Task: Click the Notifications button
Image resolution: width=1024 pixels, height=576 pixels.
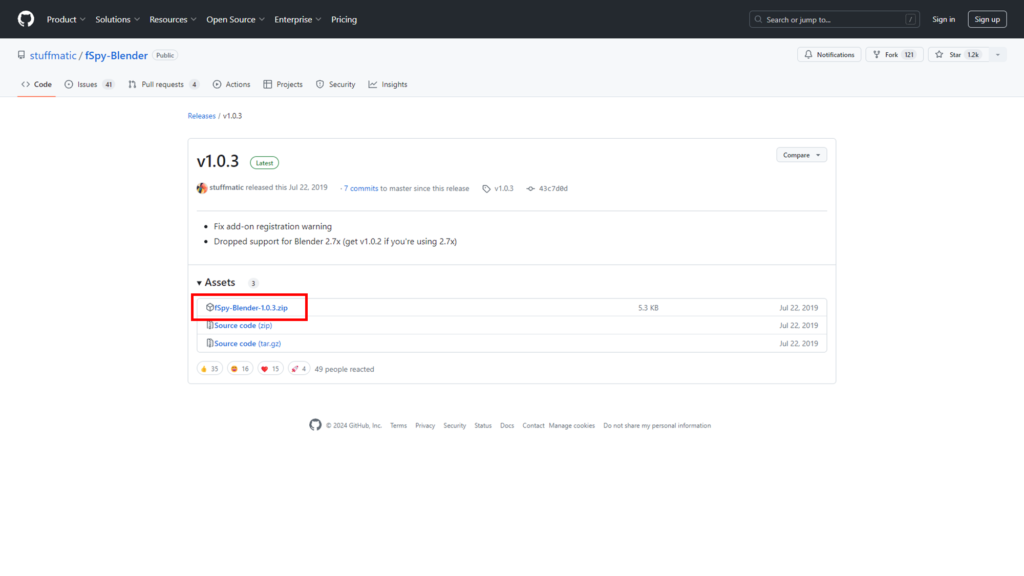Action: (x=829, y=55)
